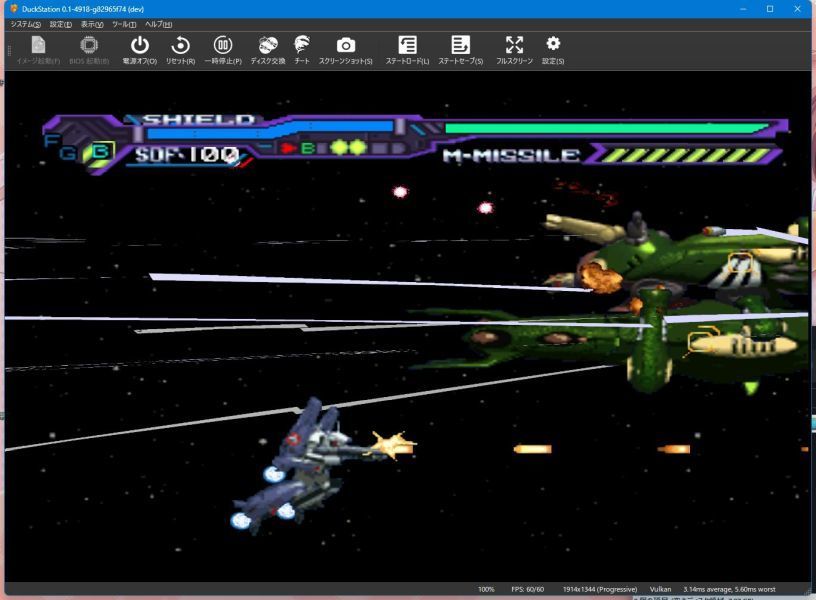Open the ヘルプ (Help) menu

(158, 24)
